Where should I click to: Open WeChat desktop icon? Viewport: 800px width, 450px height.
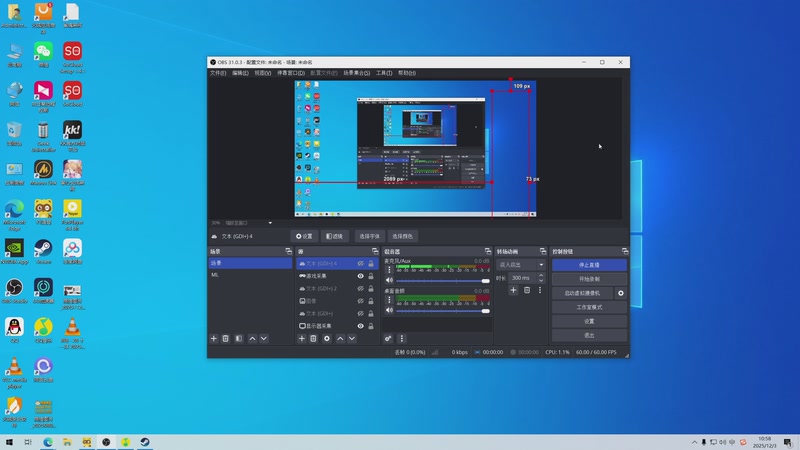coord(43,55)
